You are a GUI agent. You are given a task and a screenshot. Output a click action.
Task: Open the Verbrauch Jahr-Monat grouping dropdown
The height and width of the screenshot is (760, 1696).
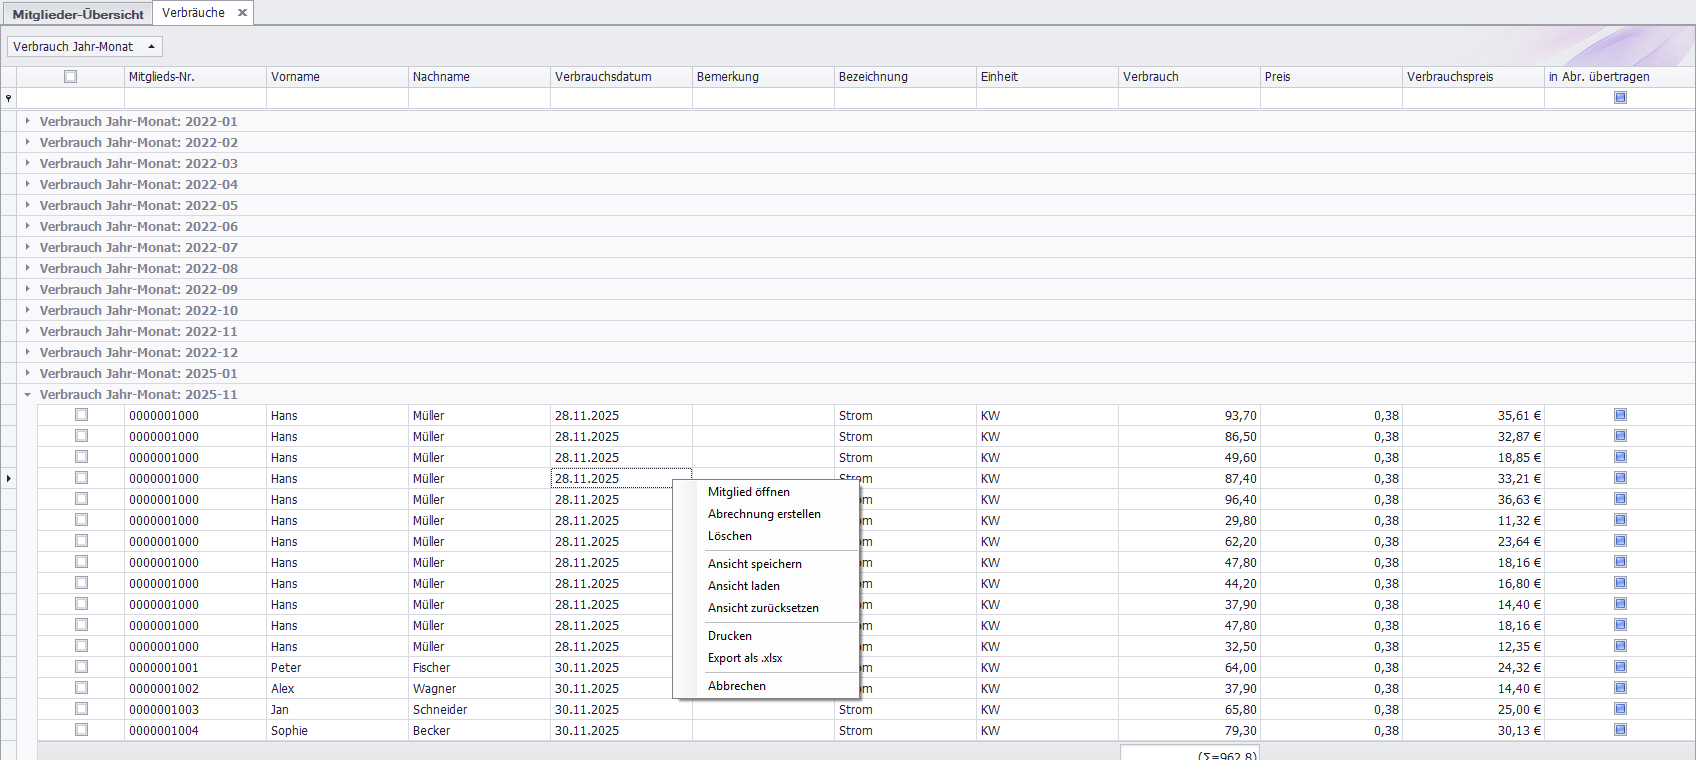(85, 47)
